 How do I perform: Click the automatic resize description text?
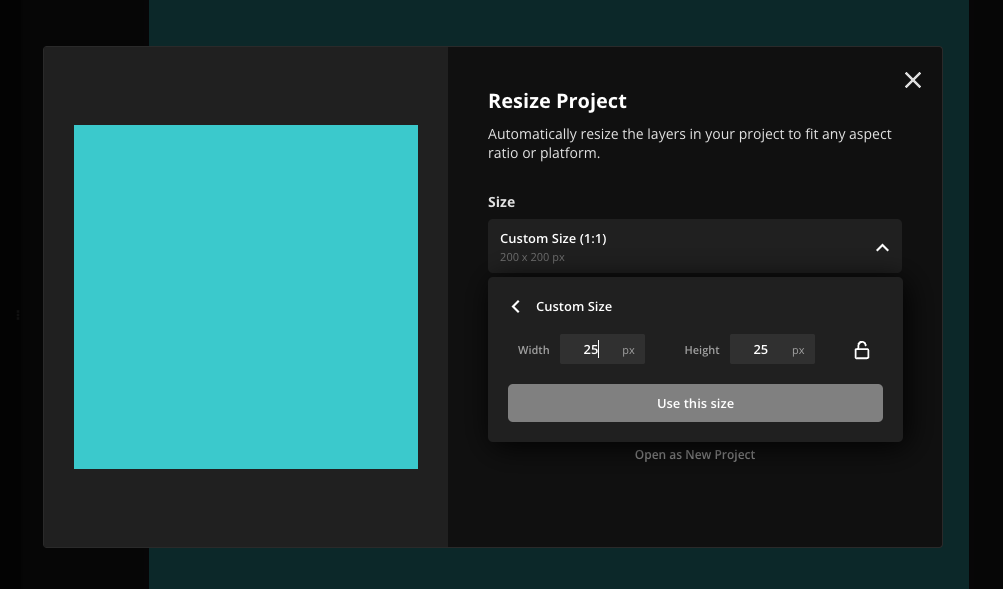(689, 143)
